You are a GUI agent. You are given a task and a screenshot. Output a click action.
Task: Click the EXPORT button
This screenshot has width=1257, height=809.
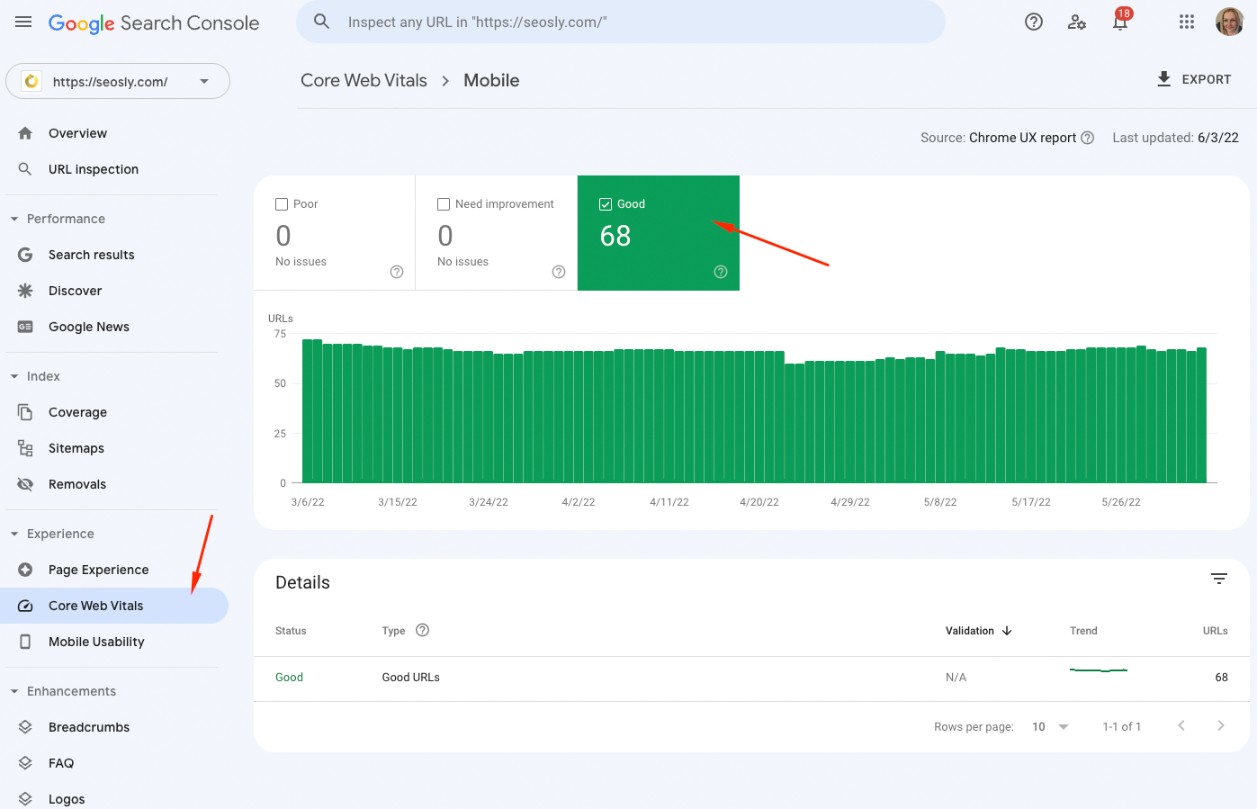pos(1194,80)
